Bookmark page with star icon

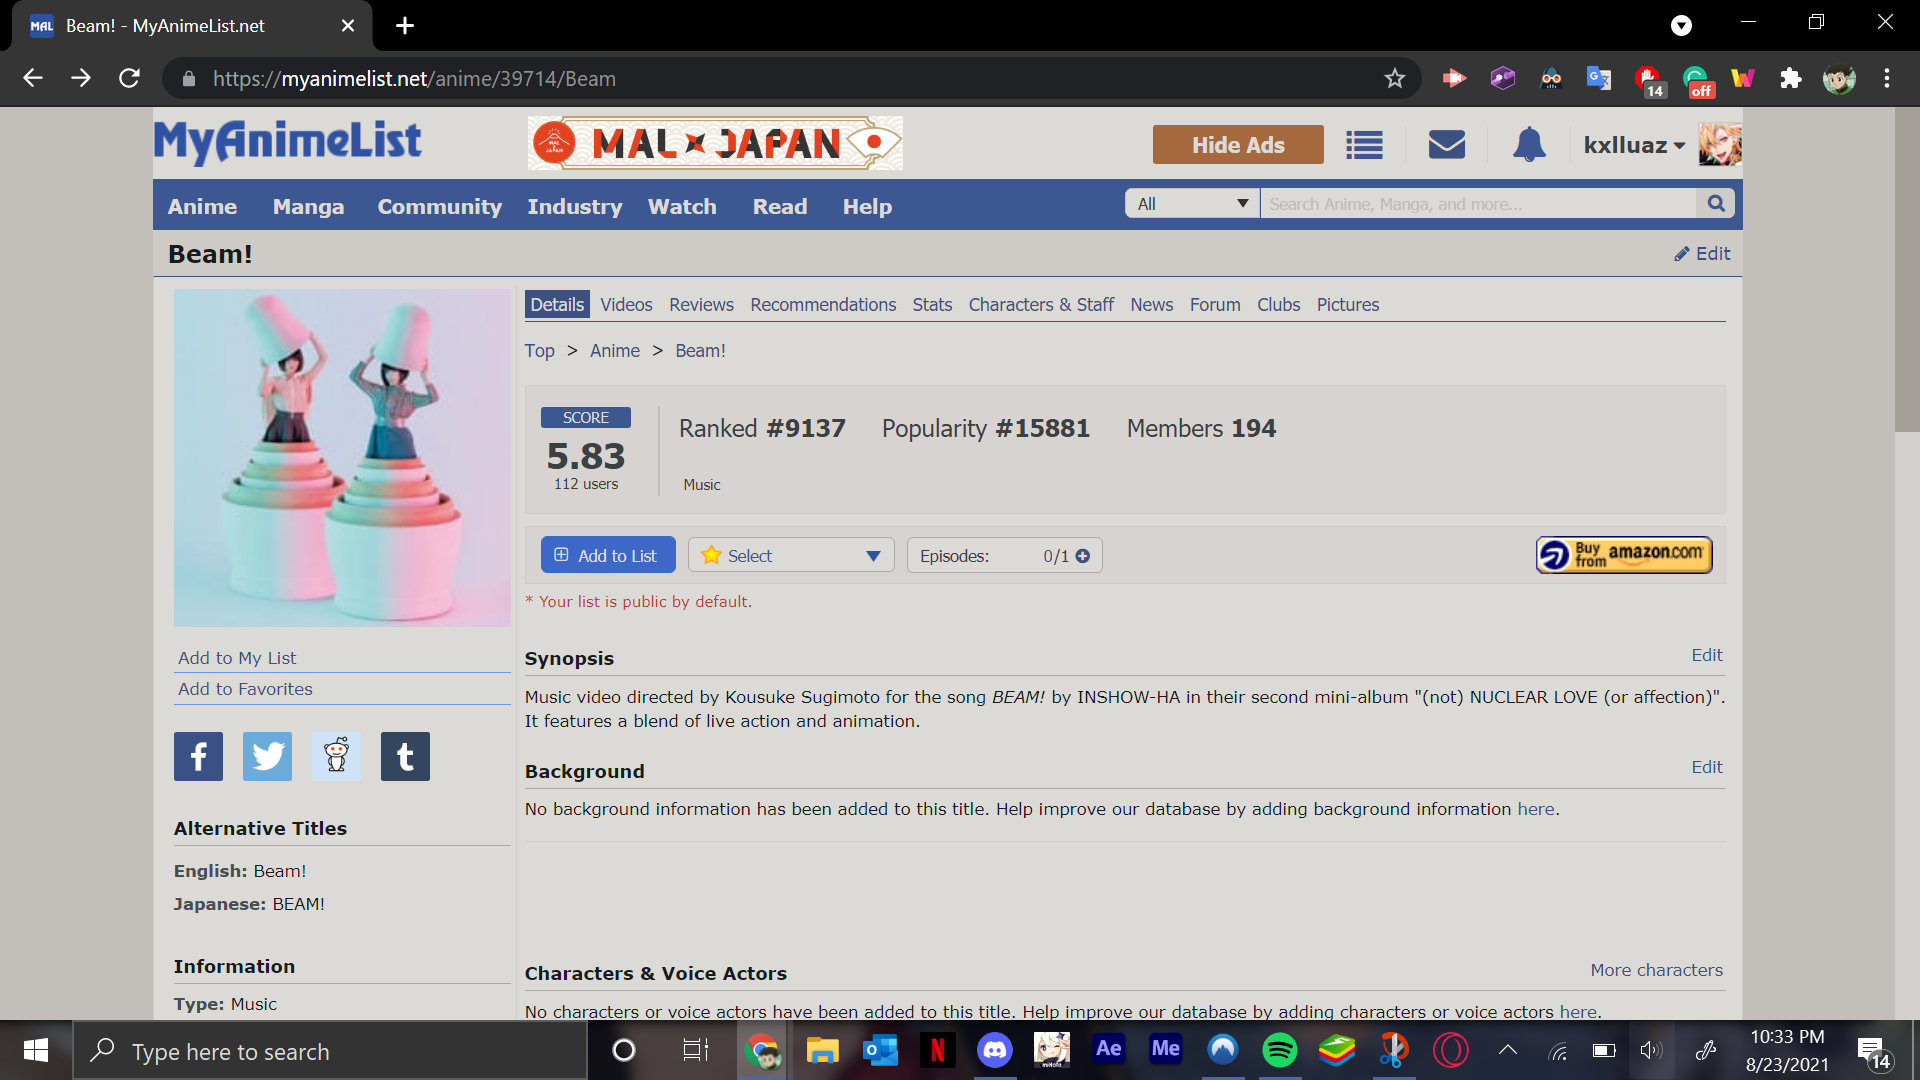[1395, 79]
